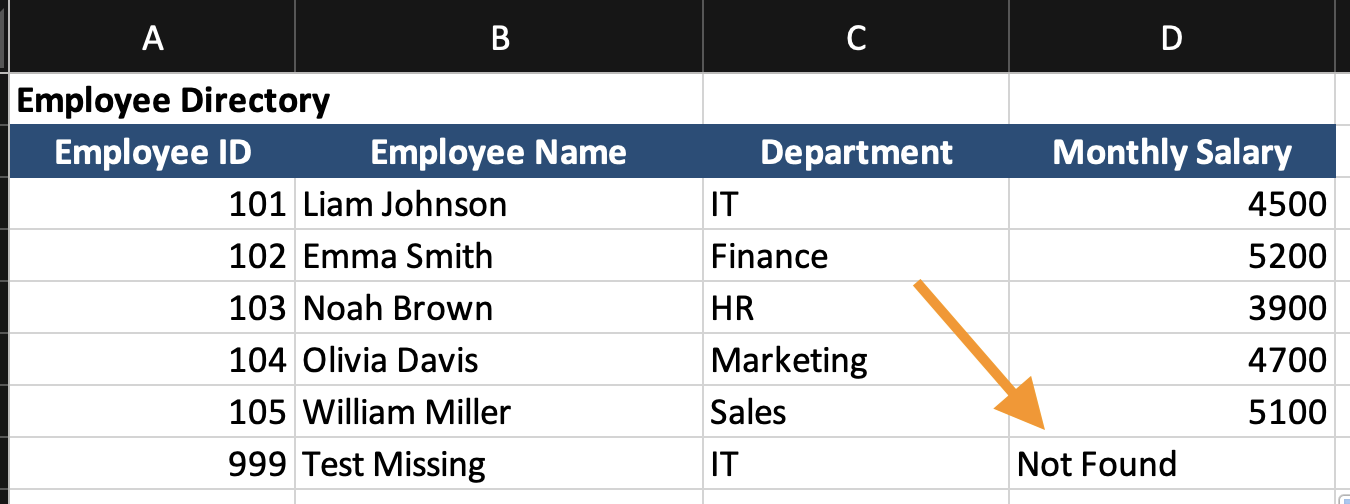Image resolution: width=1350 pixels, height=504 pixels.
Task: Select the Employee Name header cell
Action: [498, 153]
